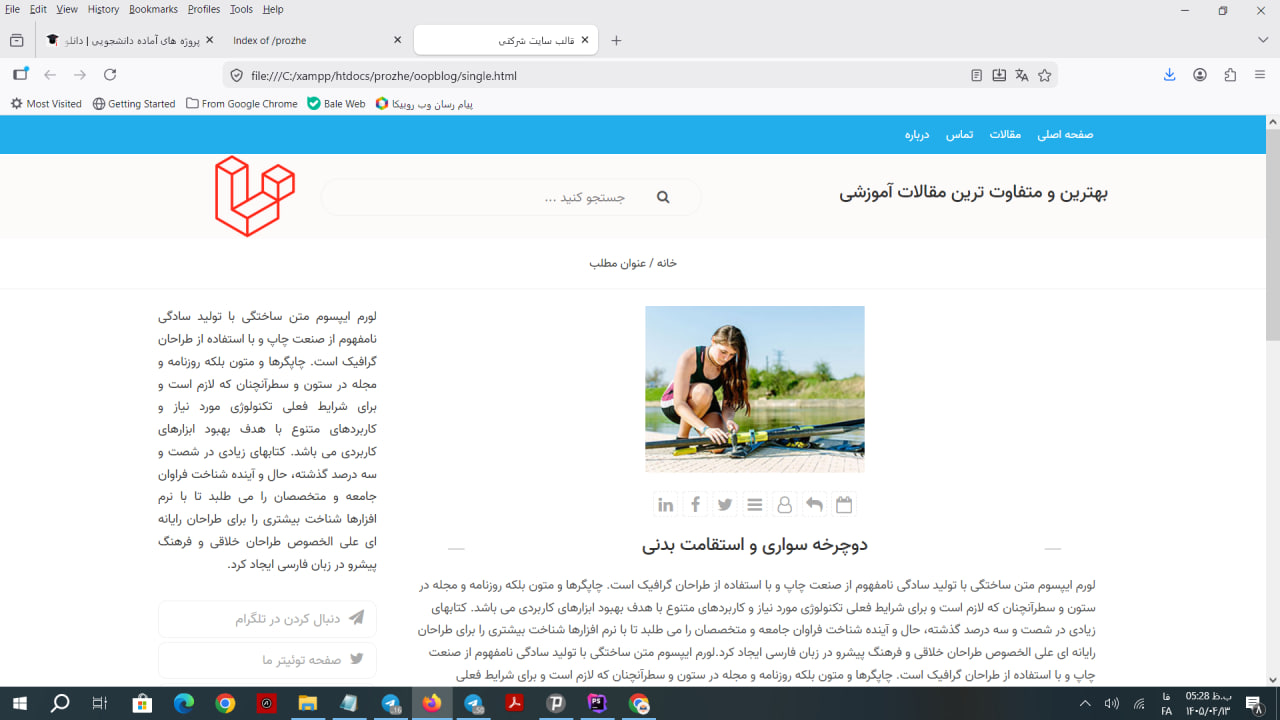
Task: Open Microsoft Edge from taskbar
Action: (x=184, y=704)
